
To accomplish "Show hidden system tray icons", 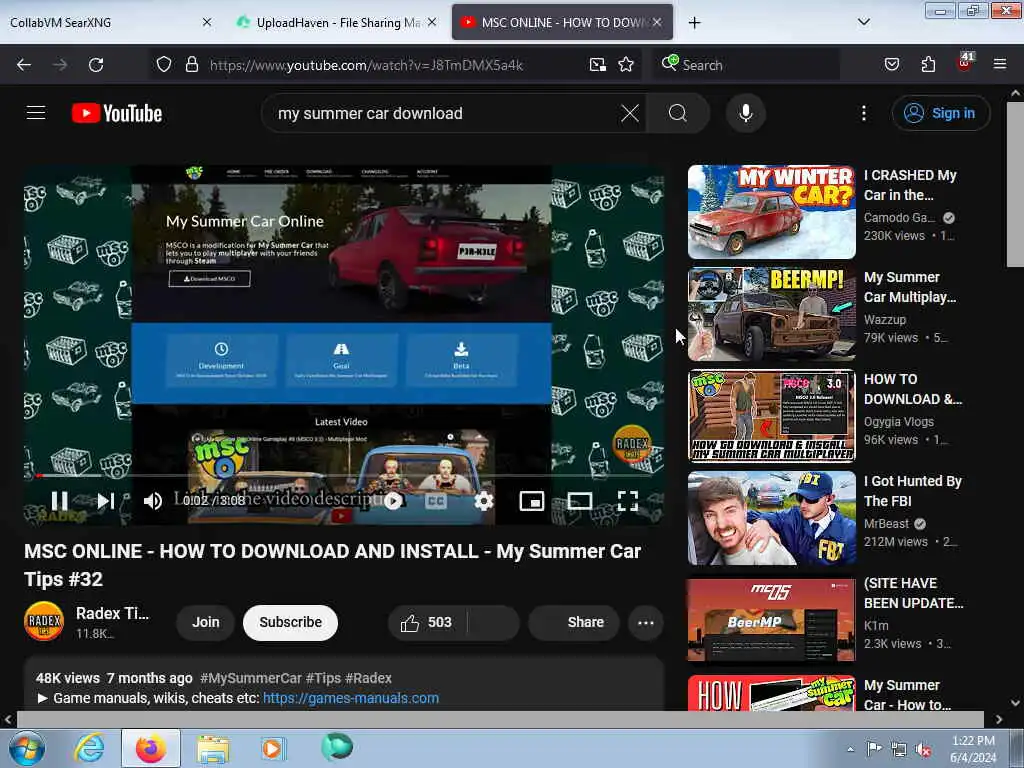I will click(x=850, y=749).
